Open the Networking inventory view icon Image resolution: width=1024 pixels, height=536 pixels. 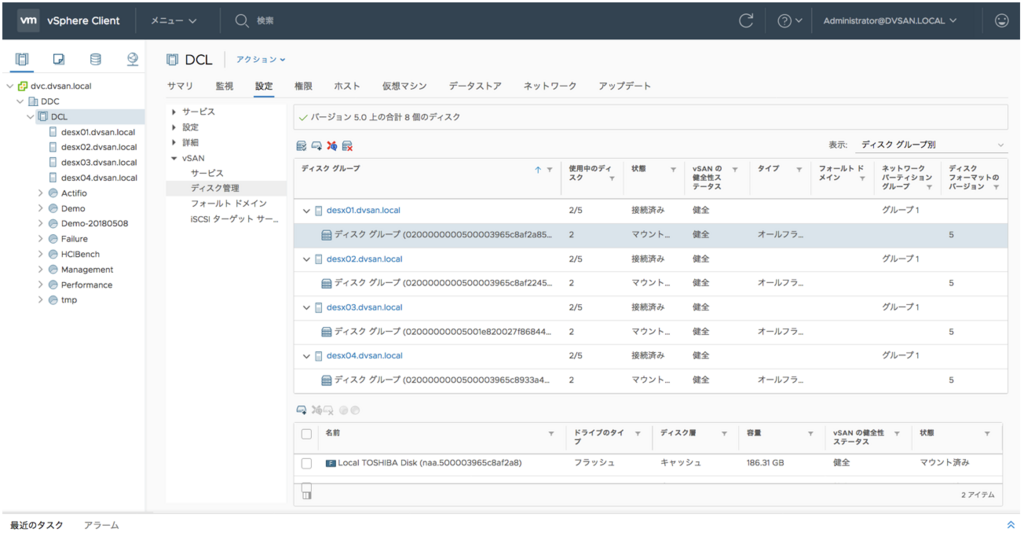[x=133, y=59]
